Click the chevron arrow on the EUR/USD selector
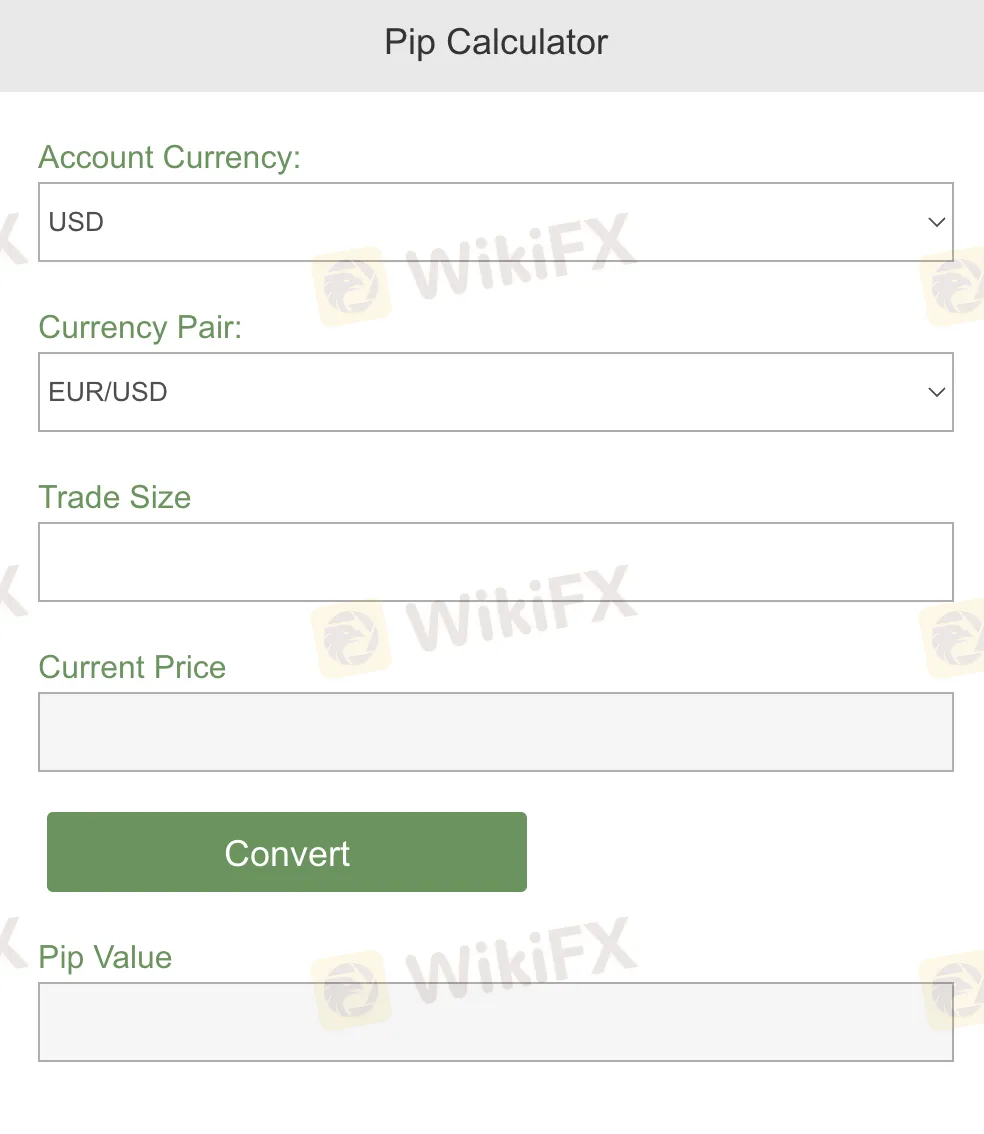This screenshot has width=984, height=1134. point(936,392)
